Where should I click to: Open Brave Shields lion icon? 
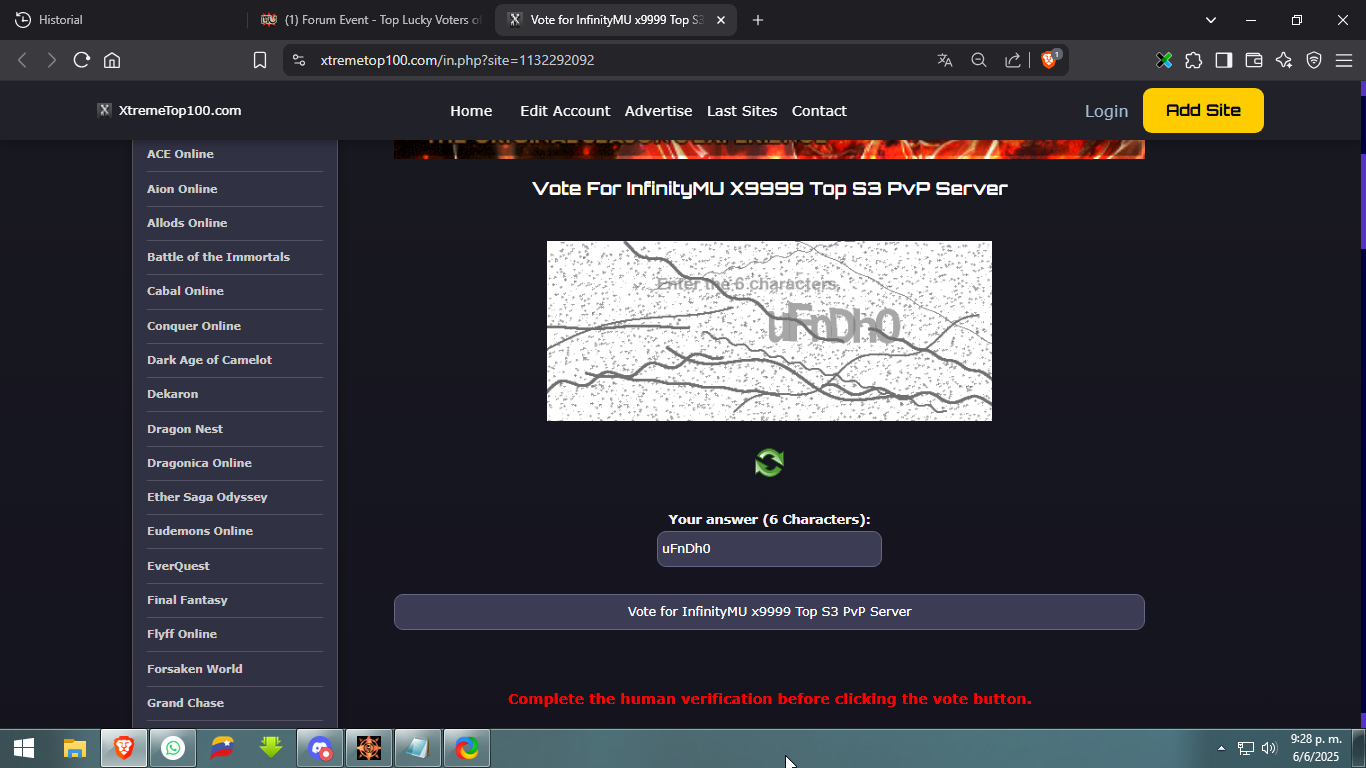point(1049,59)
